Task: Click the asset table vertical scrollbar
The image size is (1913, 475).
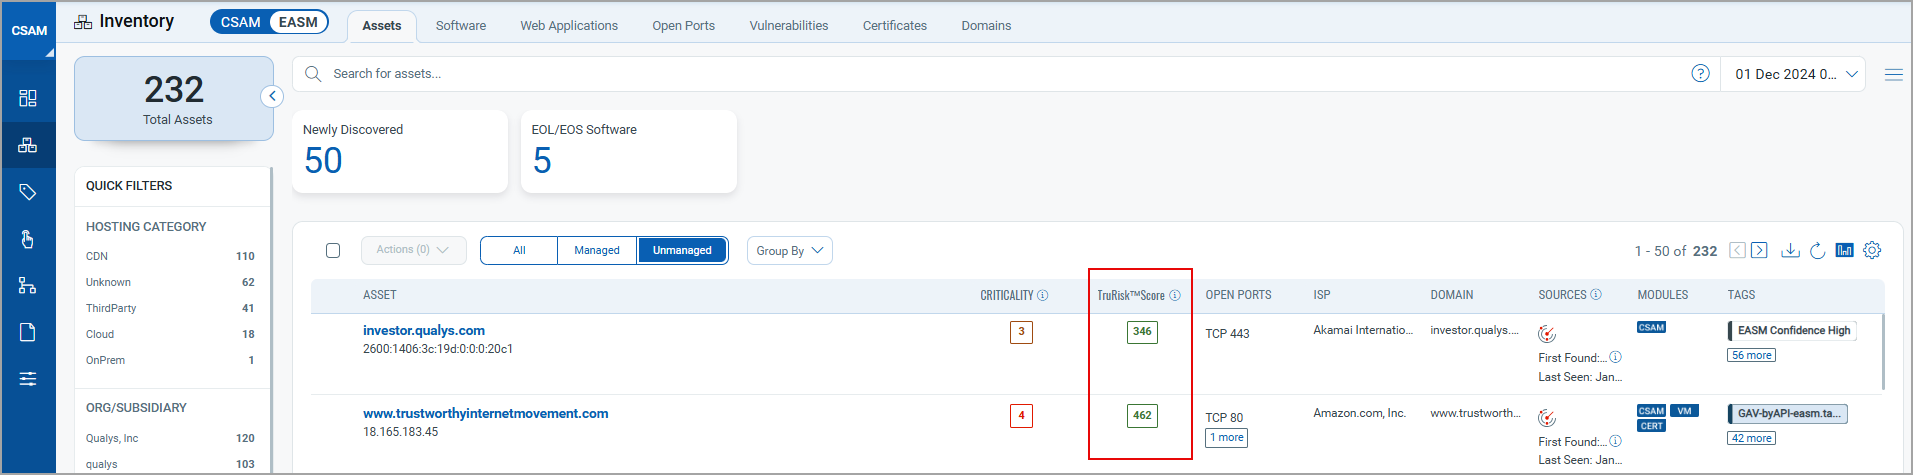Action: coord(1883,352)
